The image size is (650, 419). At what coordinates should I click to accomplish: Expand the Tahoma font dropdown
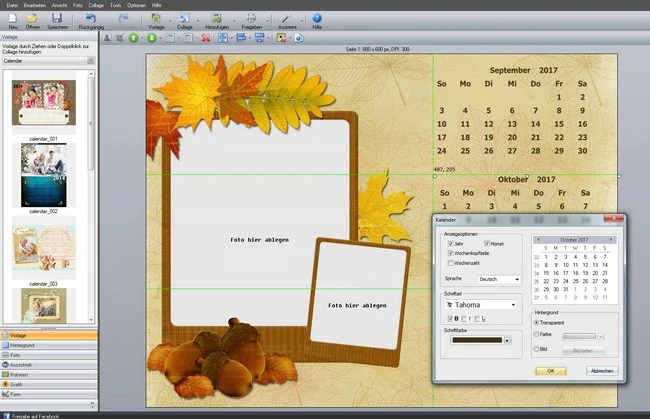[481, 305]
